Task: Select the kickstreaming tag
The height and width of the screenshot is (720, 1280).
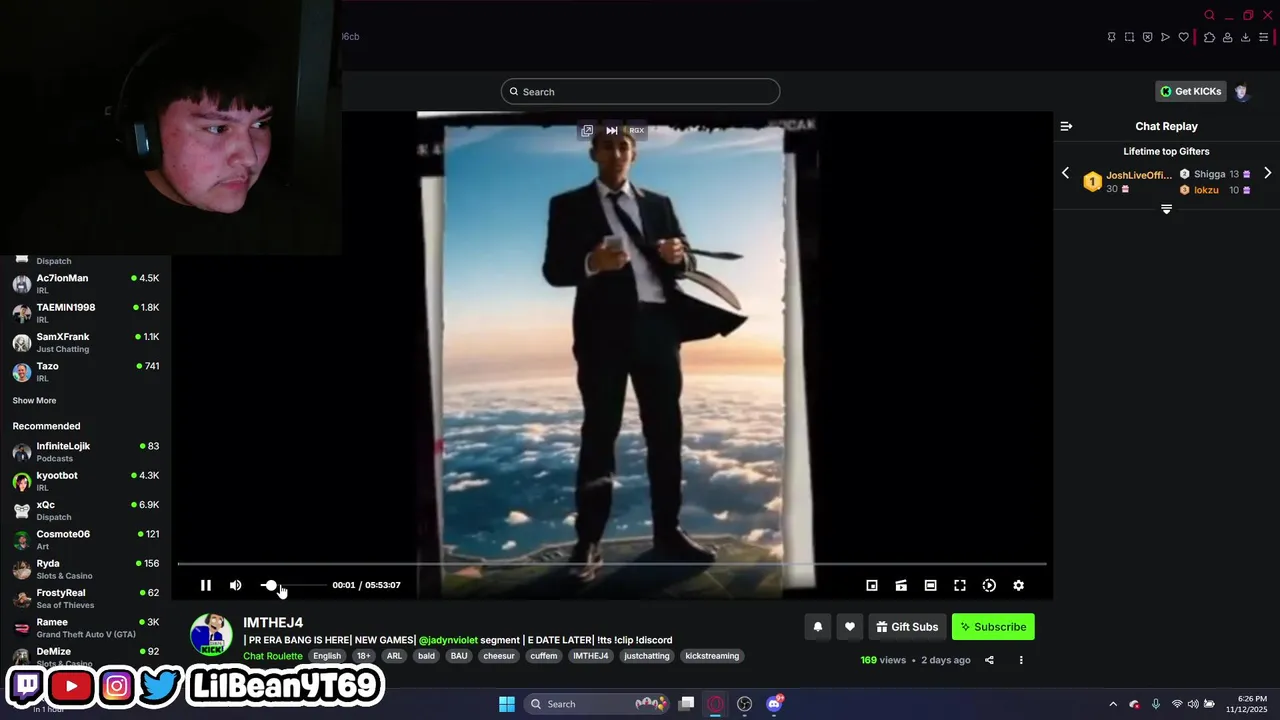Action: tap(712, 656)
